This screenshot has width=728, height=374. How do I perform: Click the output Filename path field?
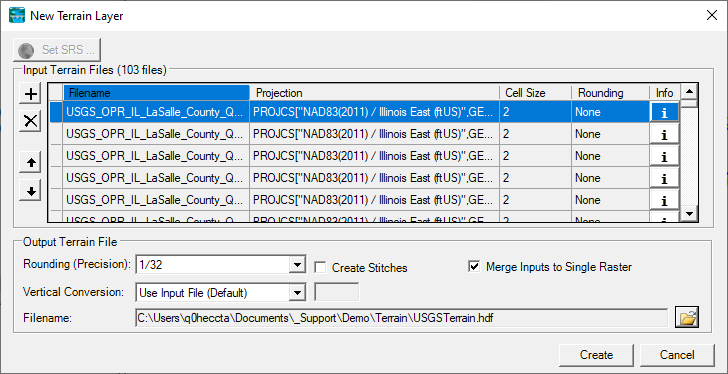tap(402, 318)
